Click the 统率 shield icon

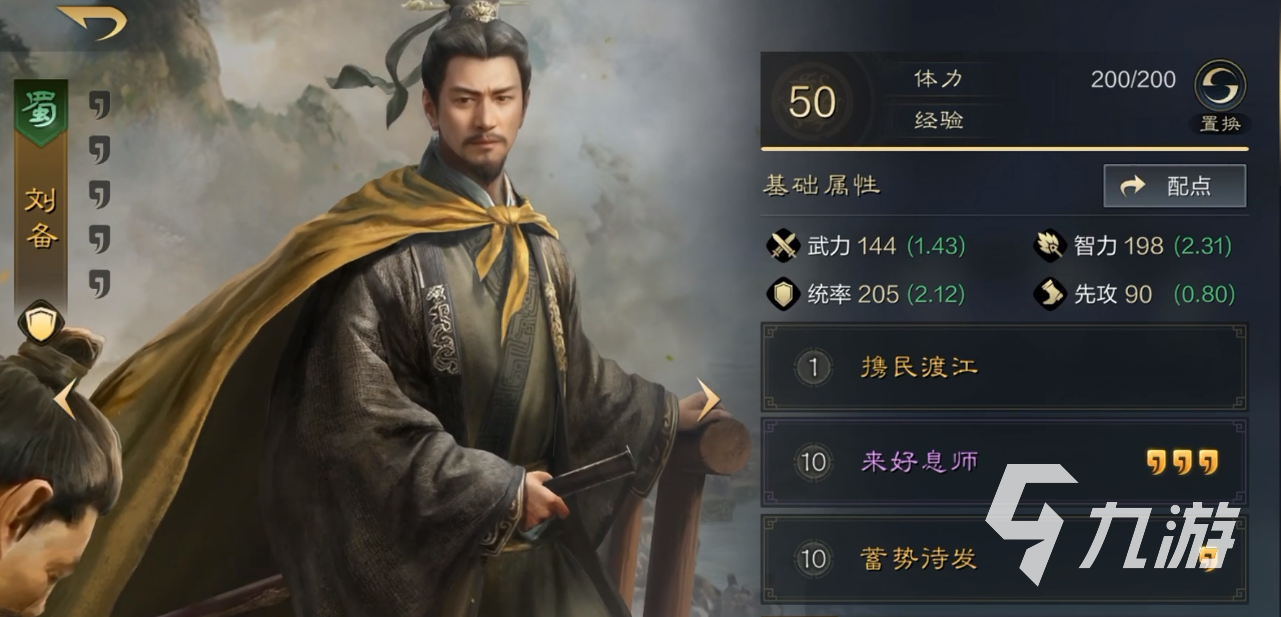point(782,294)
